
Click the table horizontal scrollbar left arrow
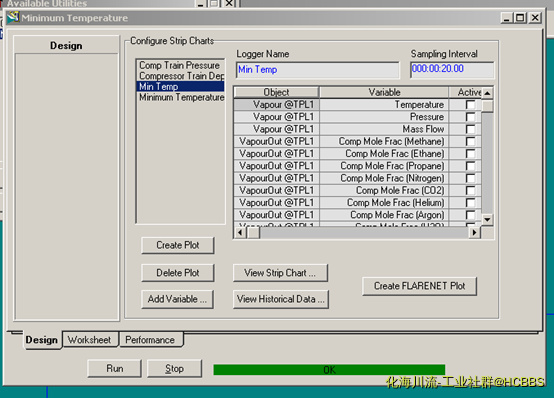241,233
